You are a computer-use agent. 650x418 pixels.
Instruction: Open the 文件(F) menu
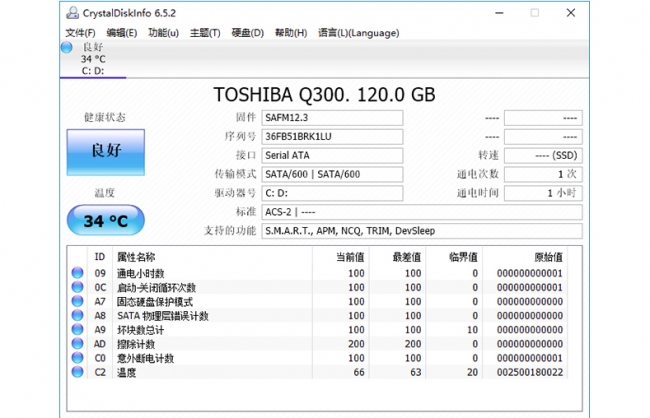coord(80,32)
